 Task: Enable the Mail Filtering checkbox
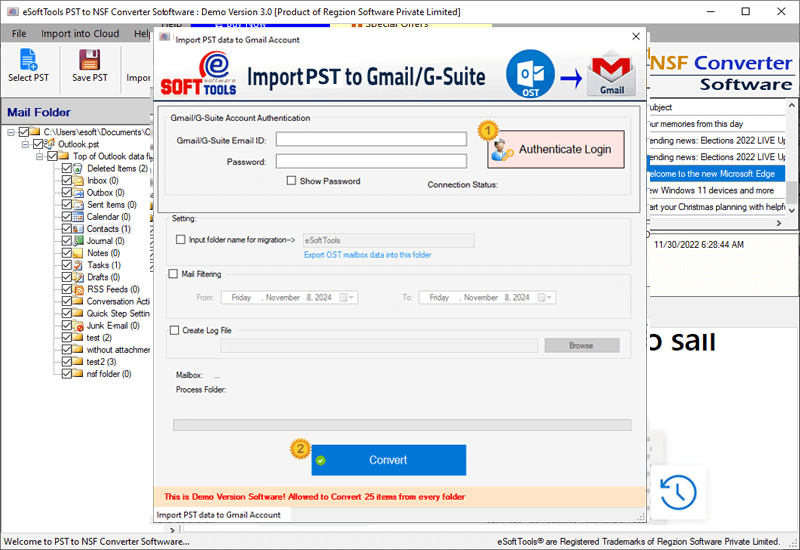coord(173,274)
